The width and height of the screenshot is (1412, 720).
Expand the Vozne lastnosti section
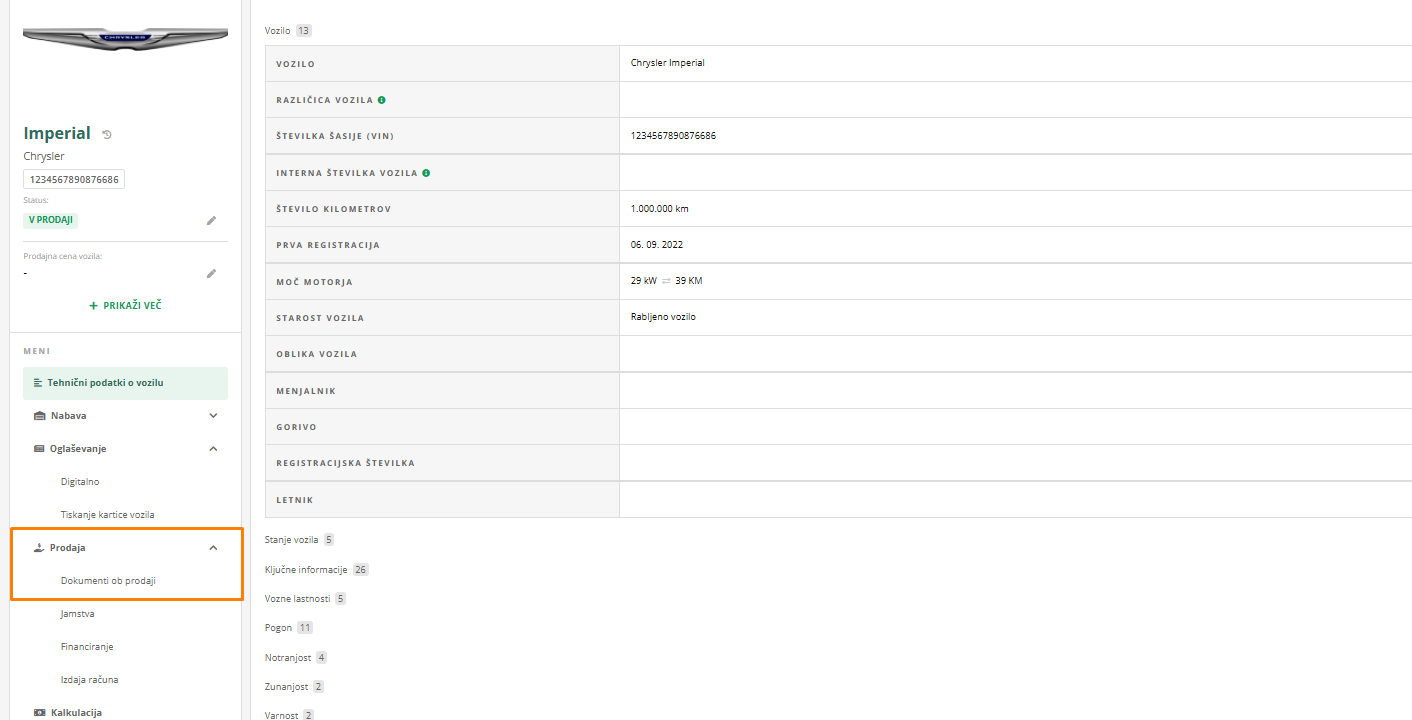pos(305,599)
